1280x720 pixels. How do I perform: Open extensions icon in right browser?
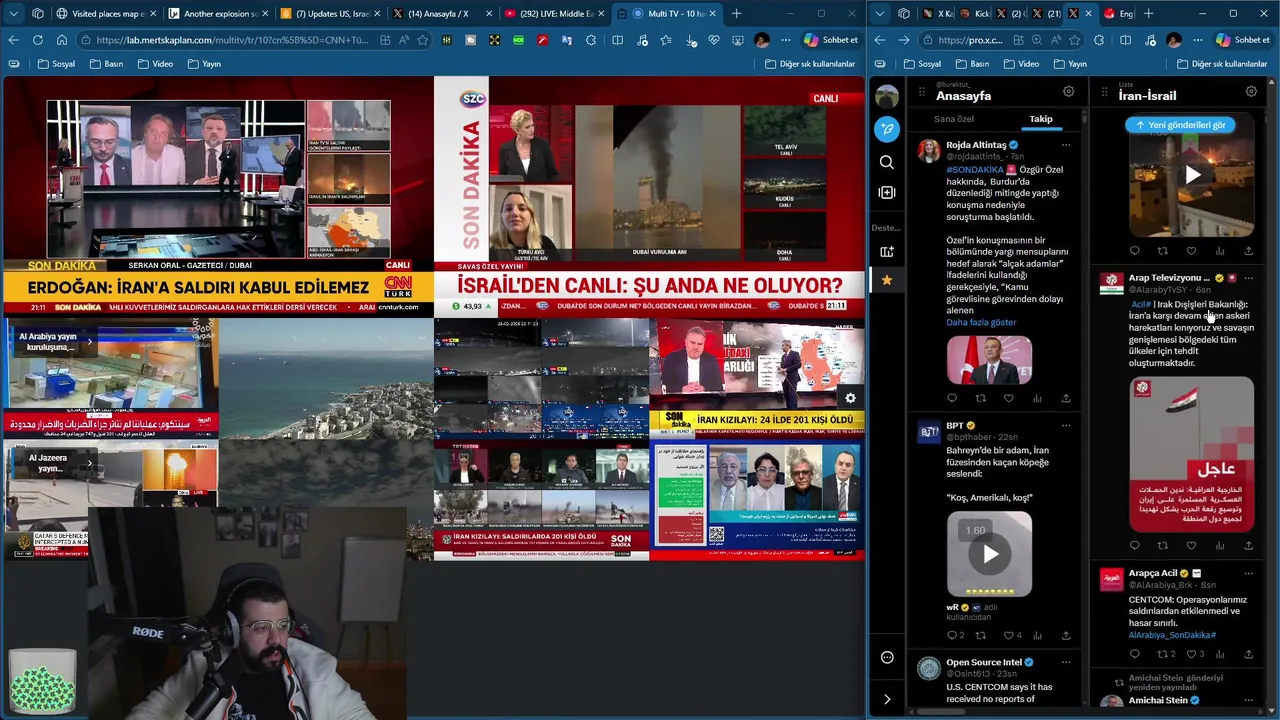pyautogui.click(x=1099, y=40)
